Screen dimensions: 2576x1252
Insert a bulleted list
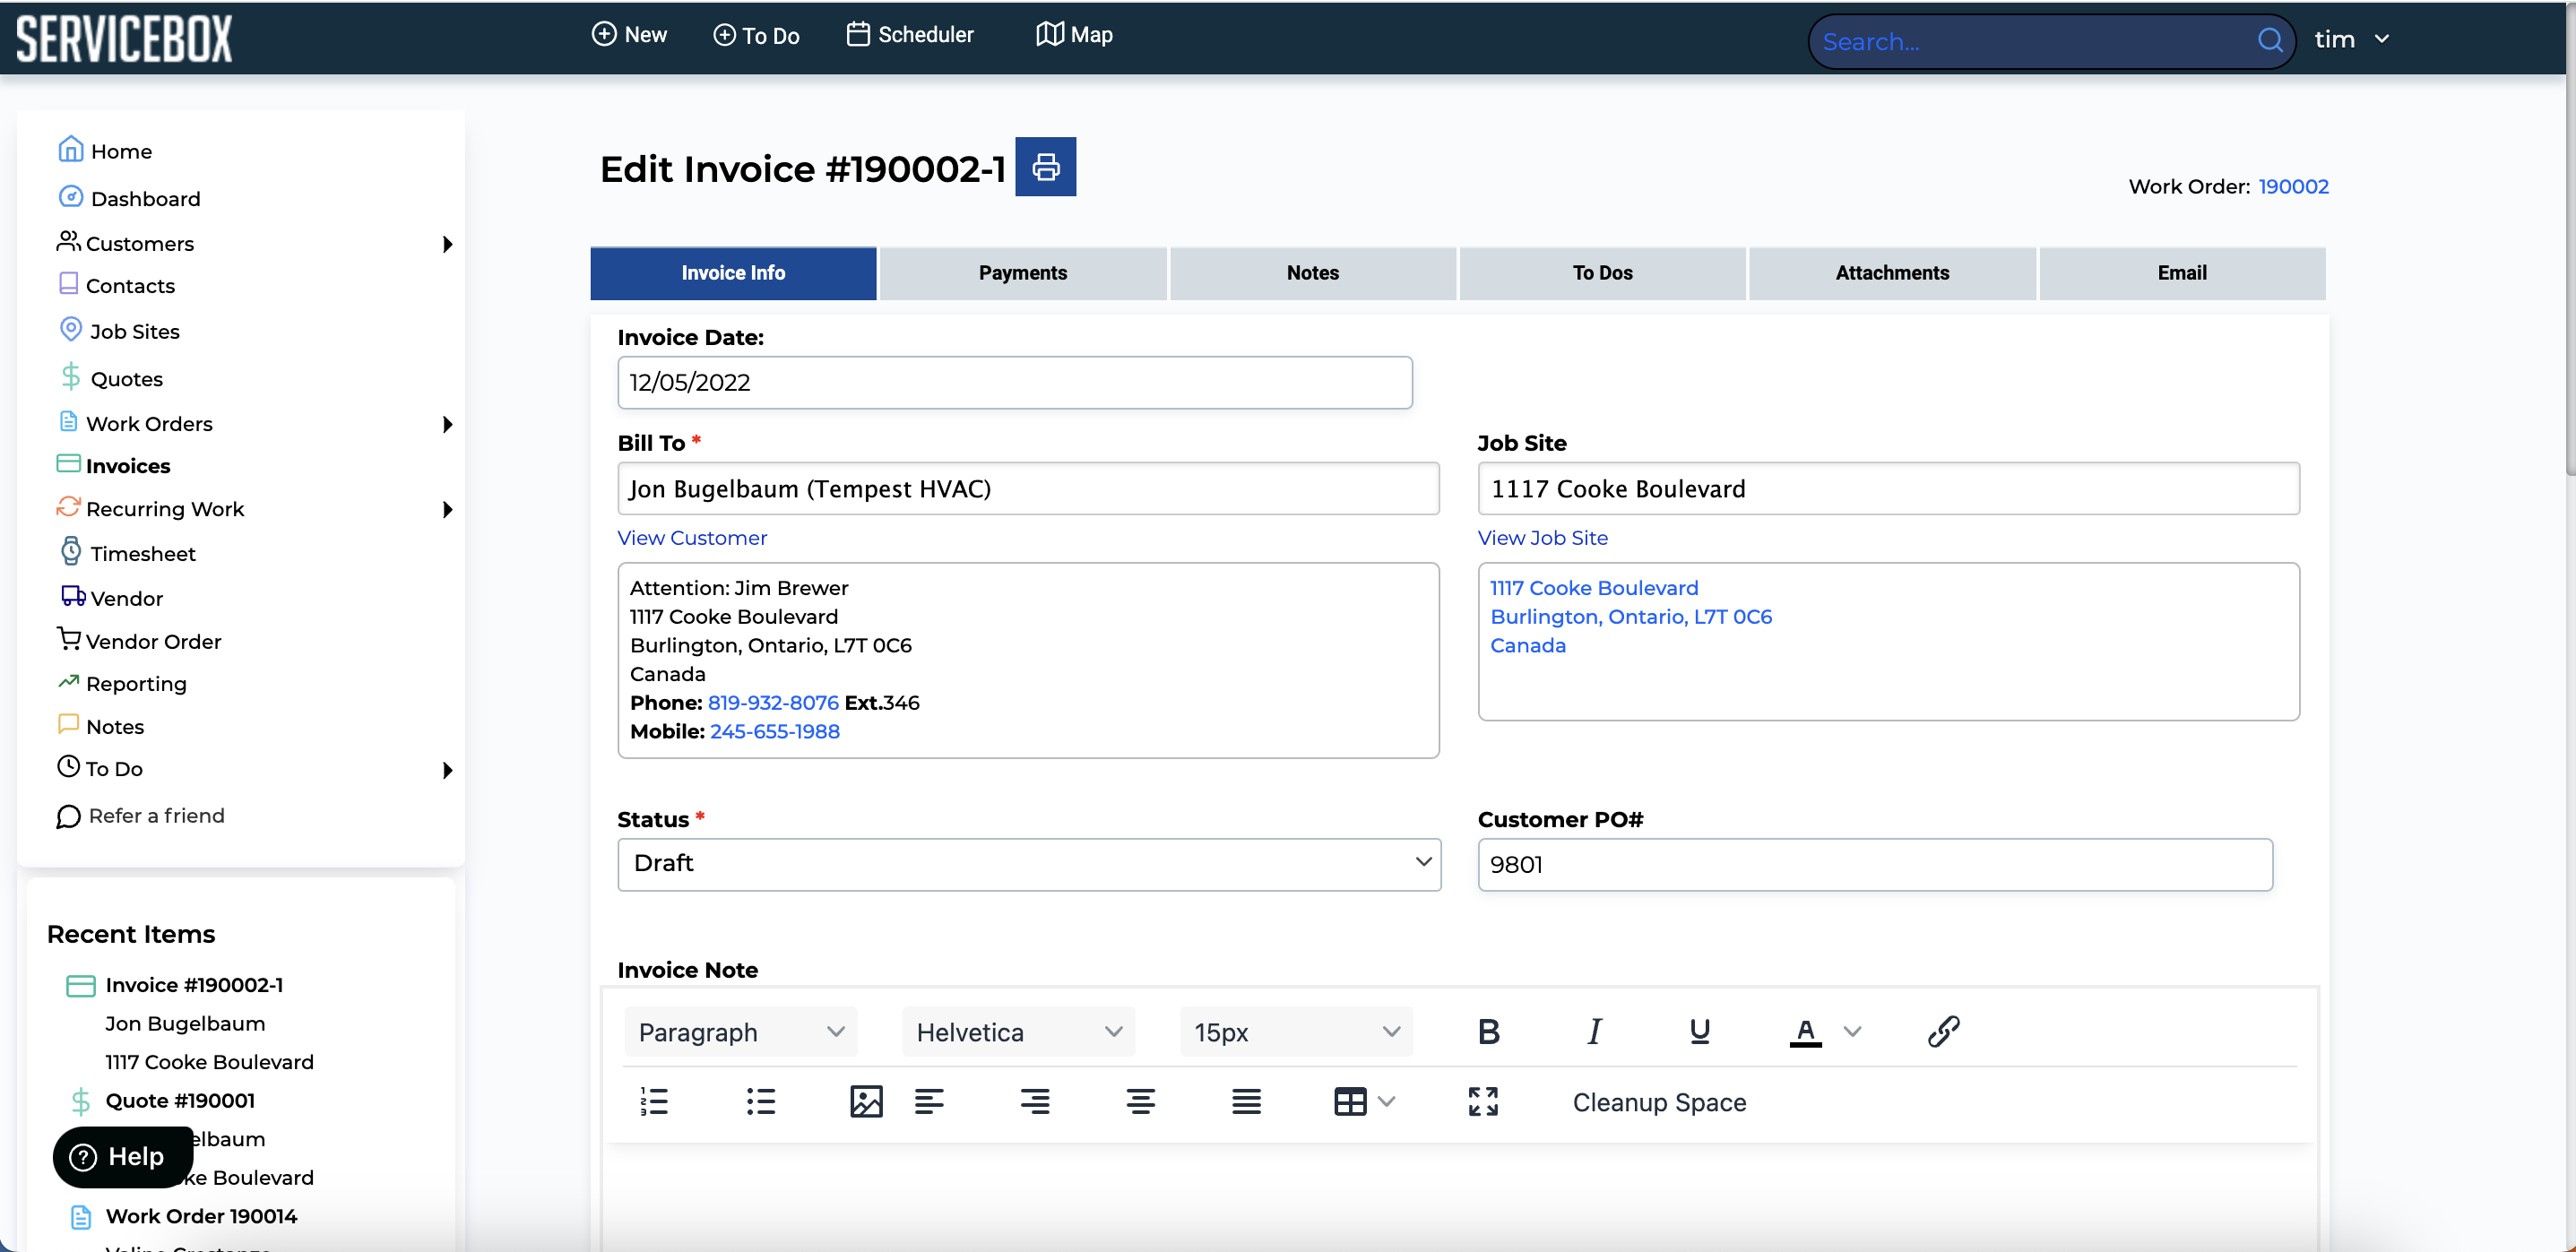[x=761, y=1101]
